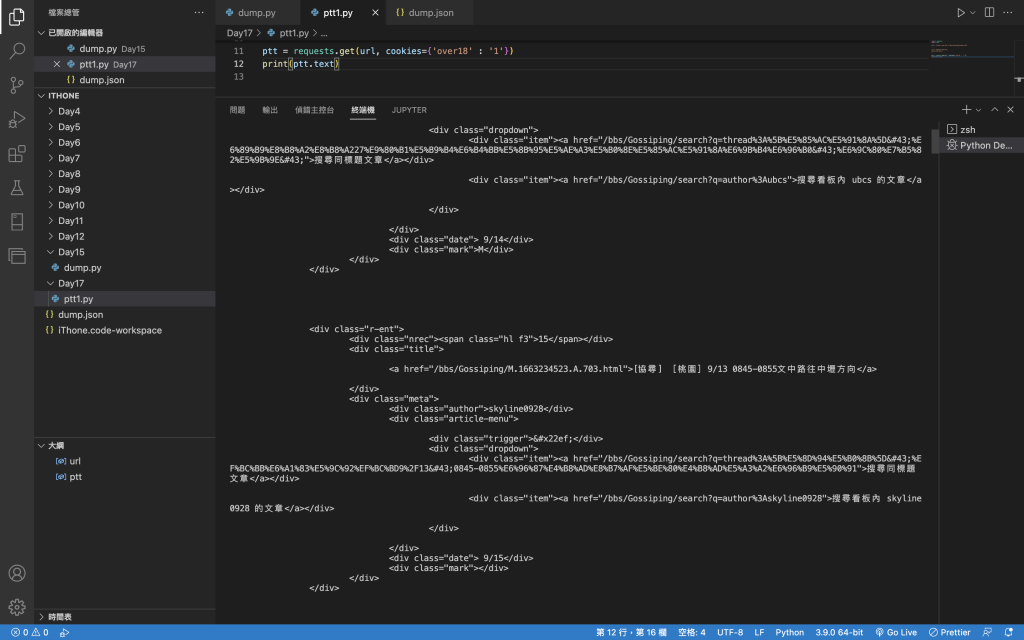Expand the Day4 folder
The width and height of the screenshot is (1024, 640).
tap(124, 111)
